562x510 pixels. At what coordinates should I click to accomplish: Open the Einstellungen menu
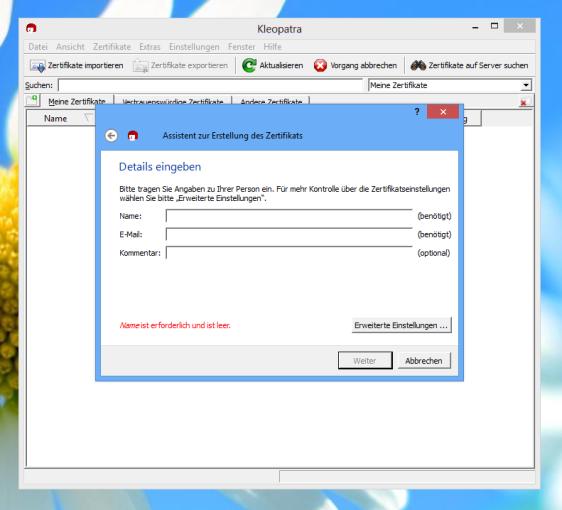194,47
